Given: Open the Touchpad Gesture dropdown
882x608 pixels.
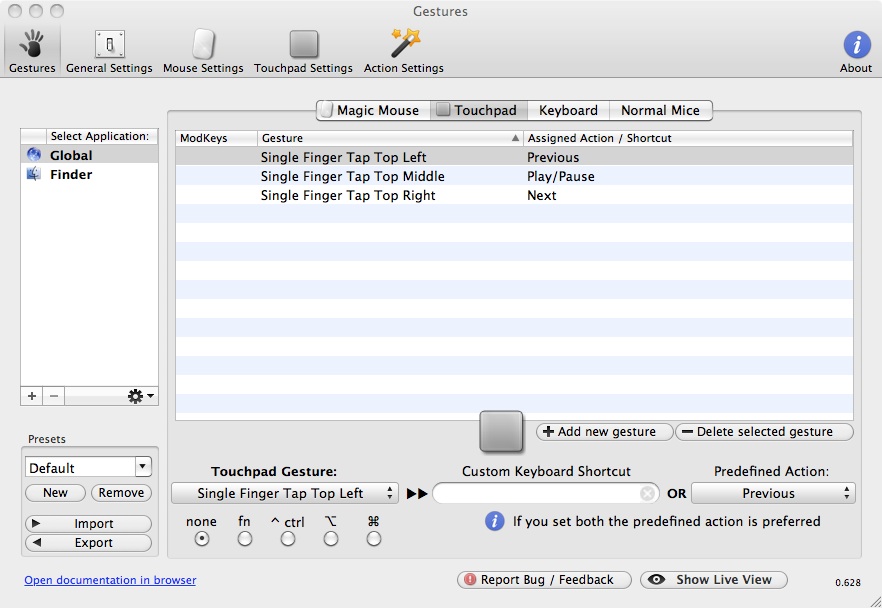Looking at the screenshot, I should click(x=285, y=493).
